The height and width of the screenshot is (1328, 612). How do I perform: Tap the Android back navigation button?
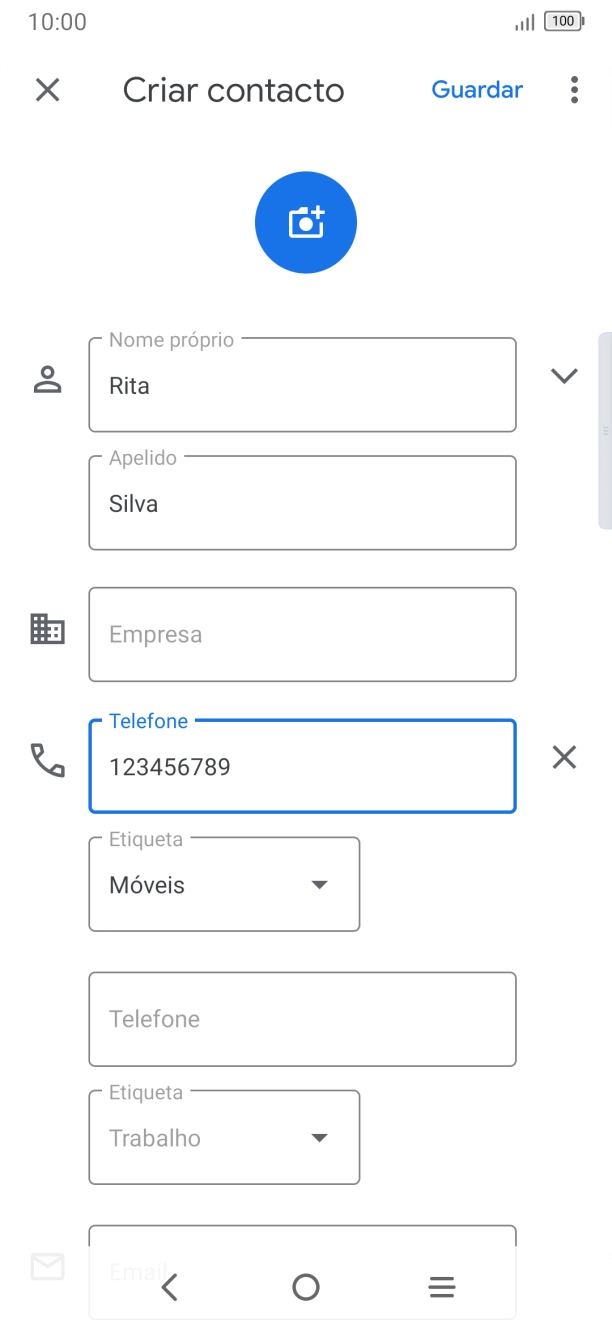(169, 1287)
